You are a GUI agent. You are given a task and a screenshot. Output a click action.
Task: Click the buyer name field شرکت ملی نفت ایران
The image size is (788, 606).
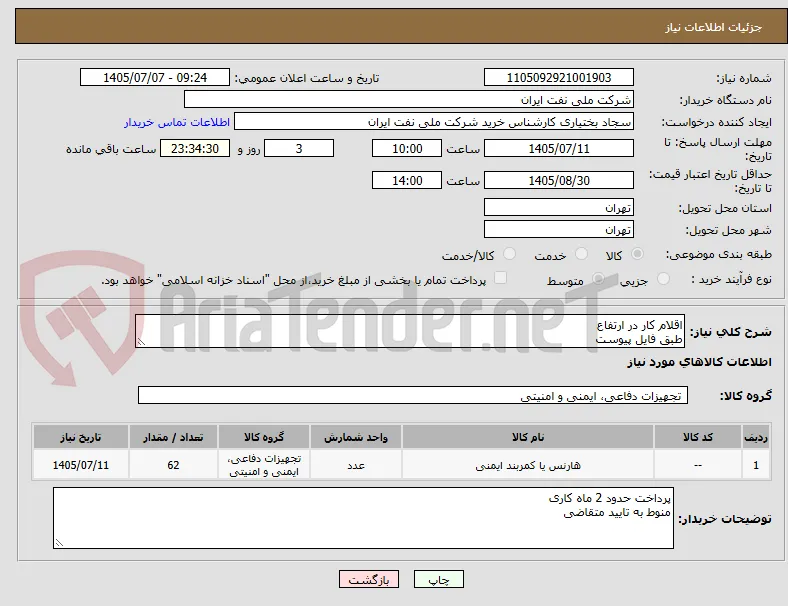coord(409,99)
